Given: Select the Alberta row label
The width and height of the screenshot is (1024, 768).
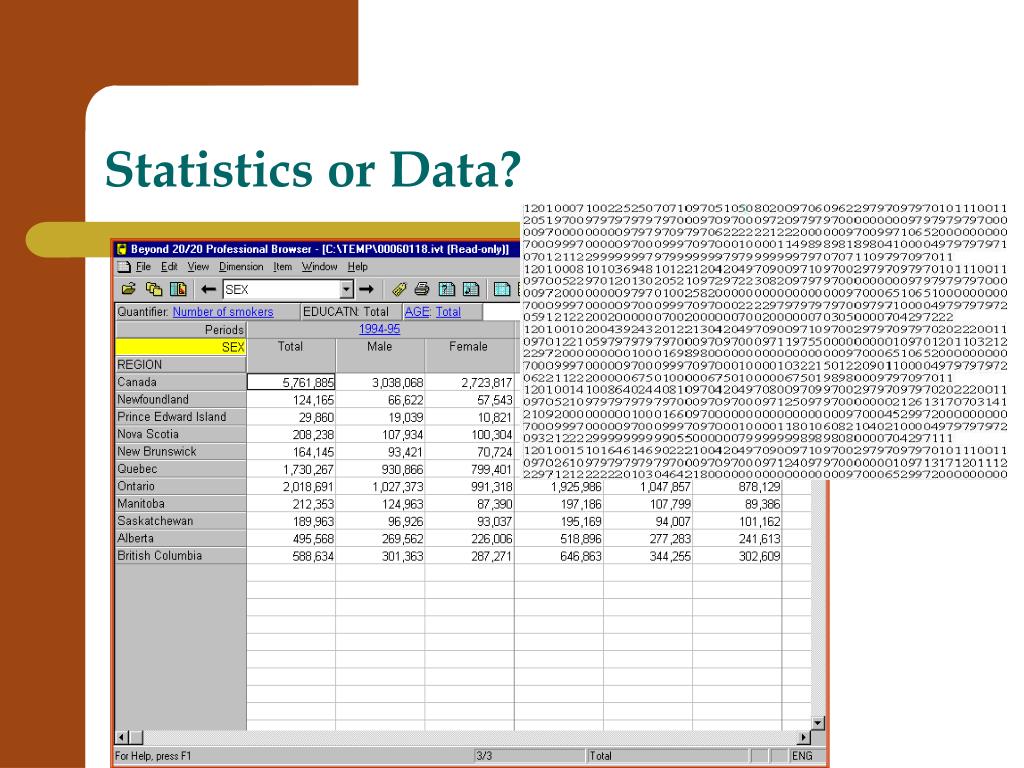Looking at the screenshot, I should point(181,538).
